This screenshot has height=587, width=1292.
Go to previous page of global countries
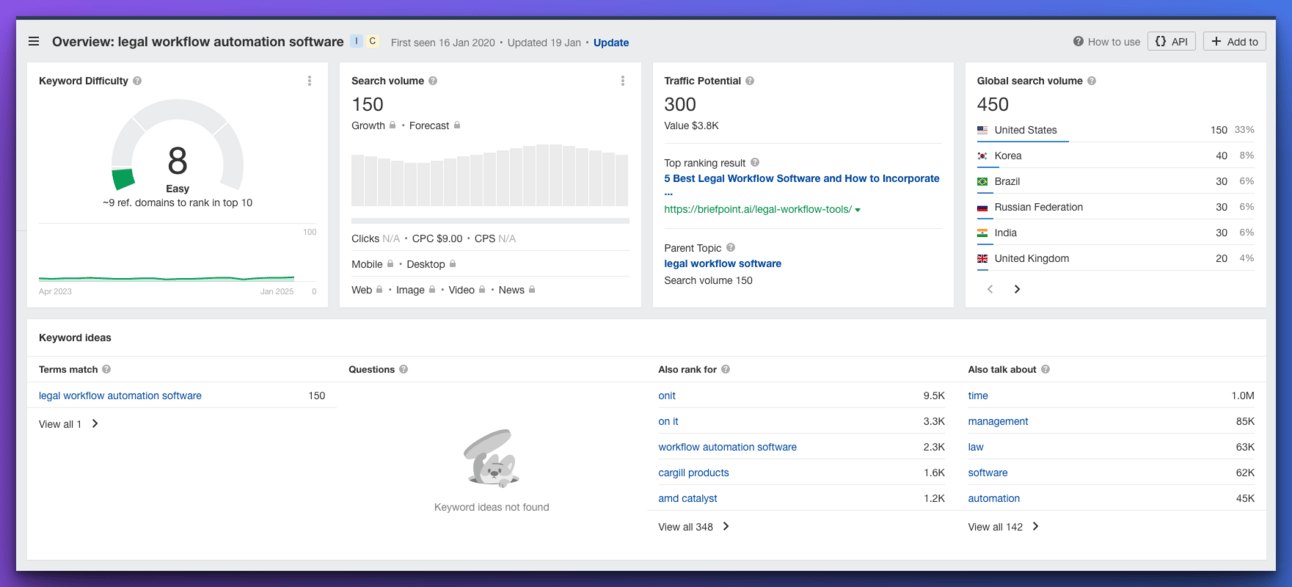(x=991, y=289)
